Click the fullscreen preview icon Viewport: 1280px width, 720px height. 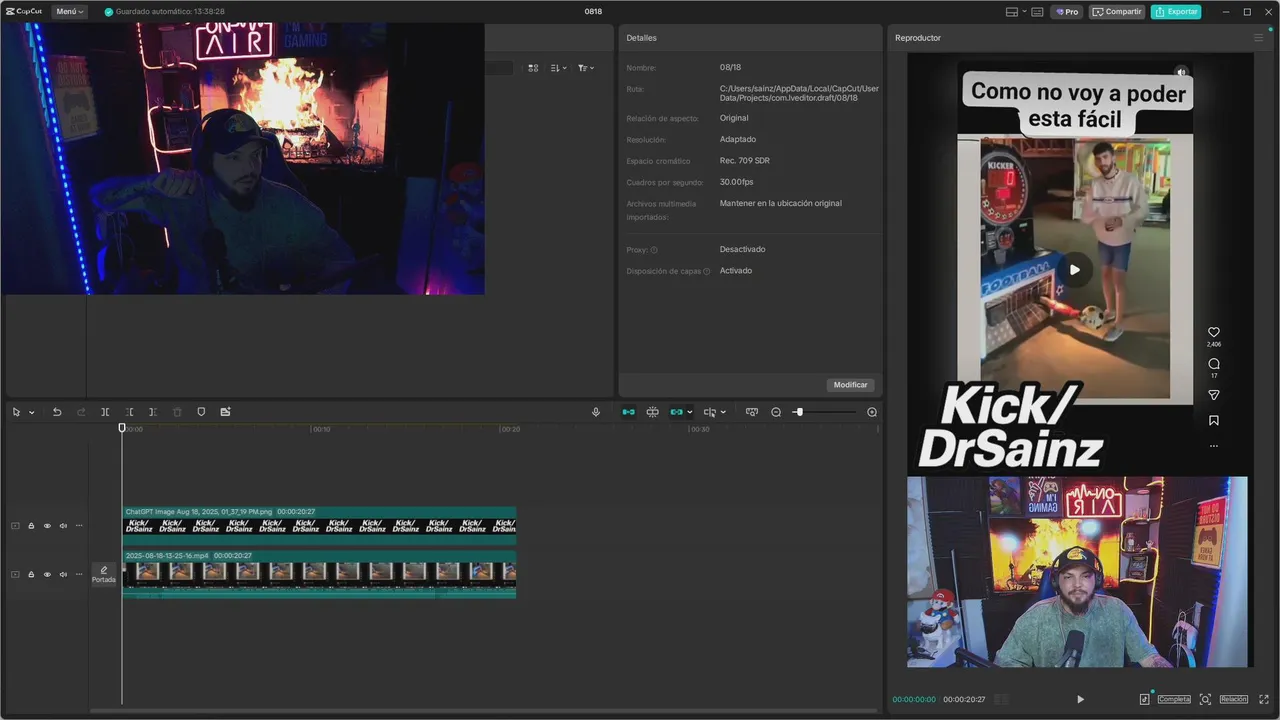pos(1264,699)
